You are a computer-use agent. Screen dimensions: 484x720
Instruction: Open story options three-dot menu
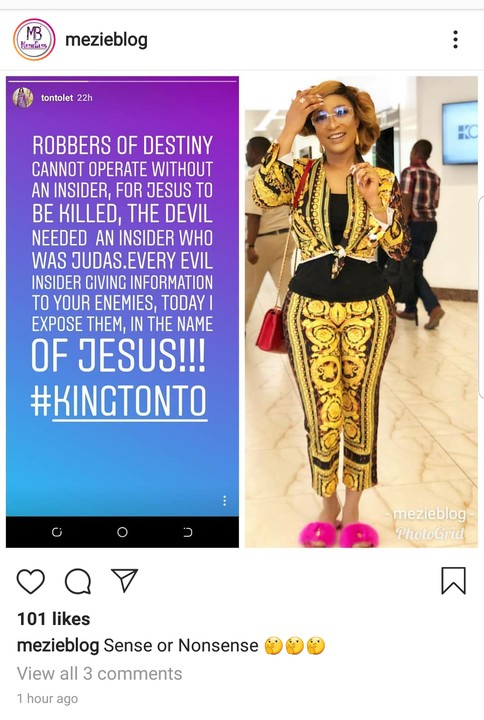225,501
